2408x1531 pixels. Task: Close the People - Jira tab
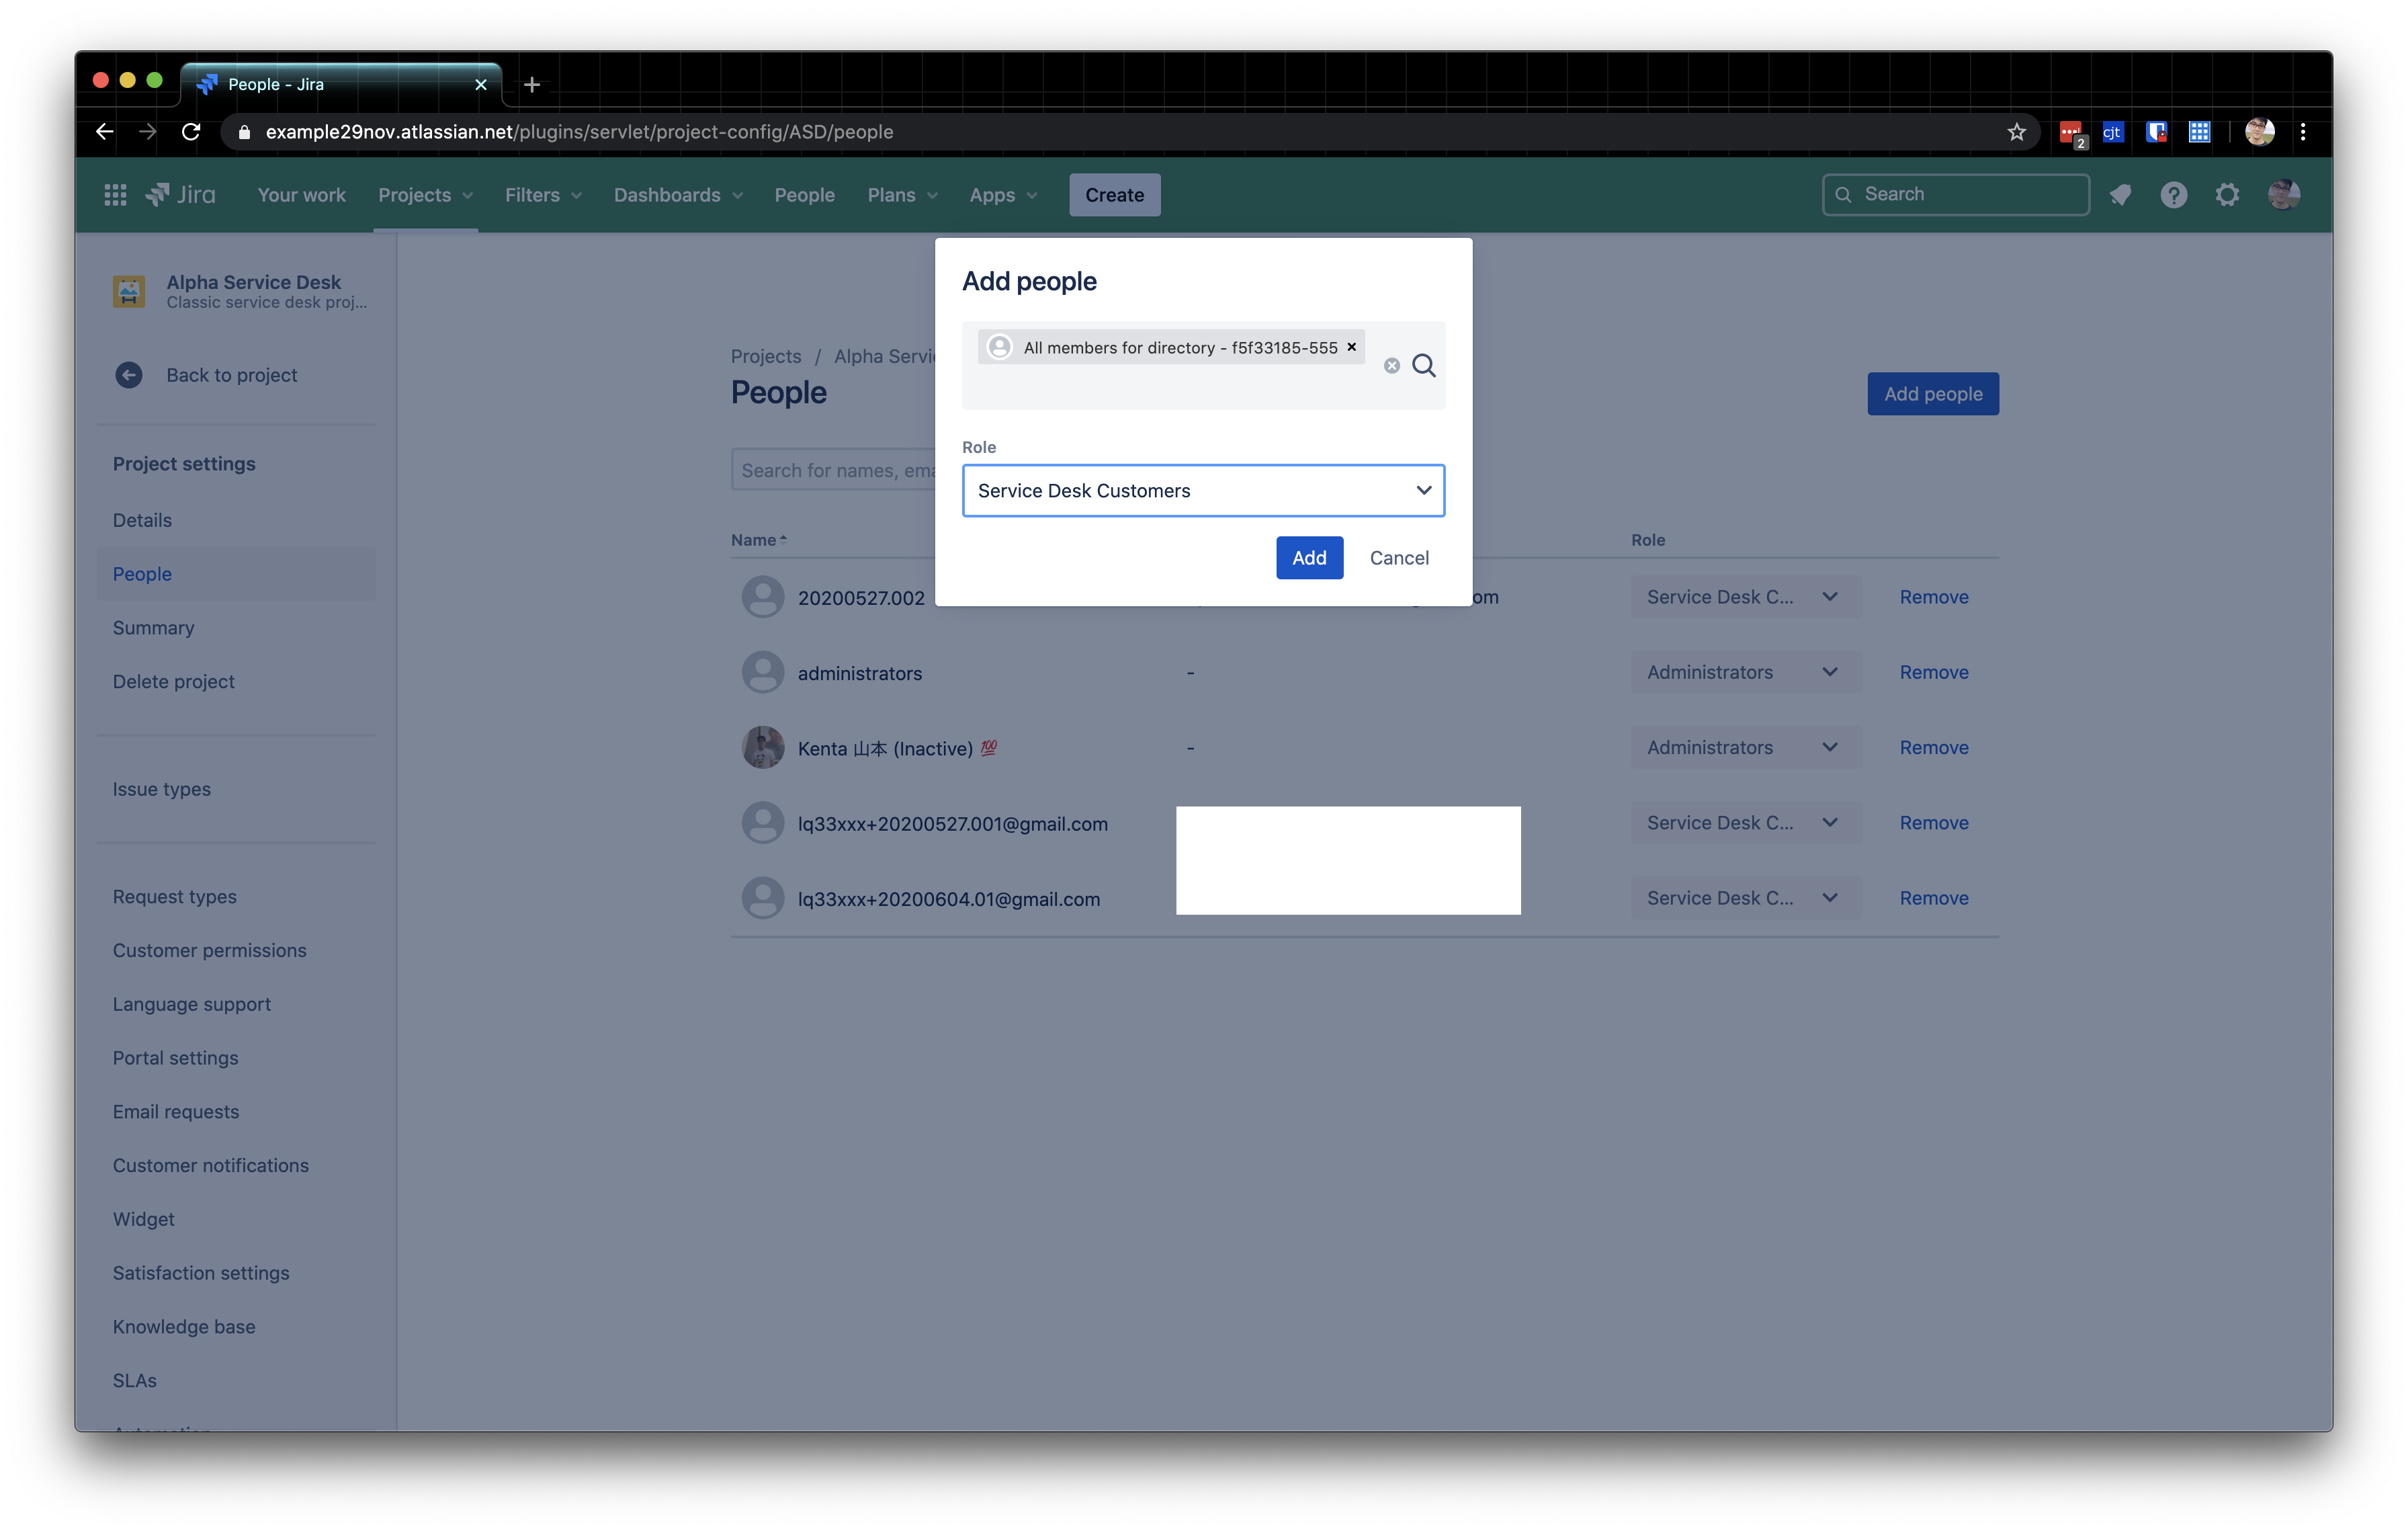481,85
